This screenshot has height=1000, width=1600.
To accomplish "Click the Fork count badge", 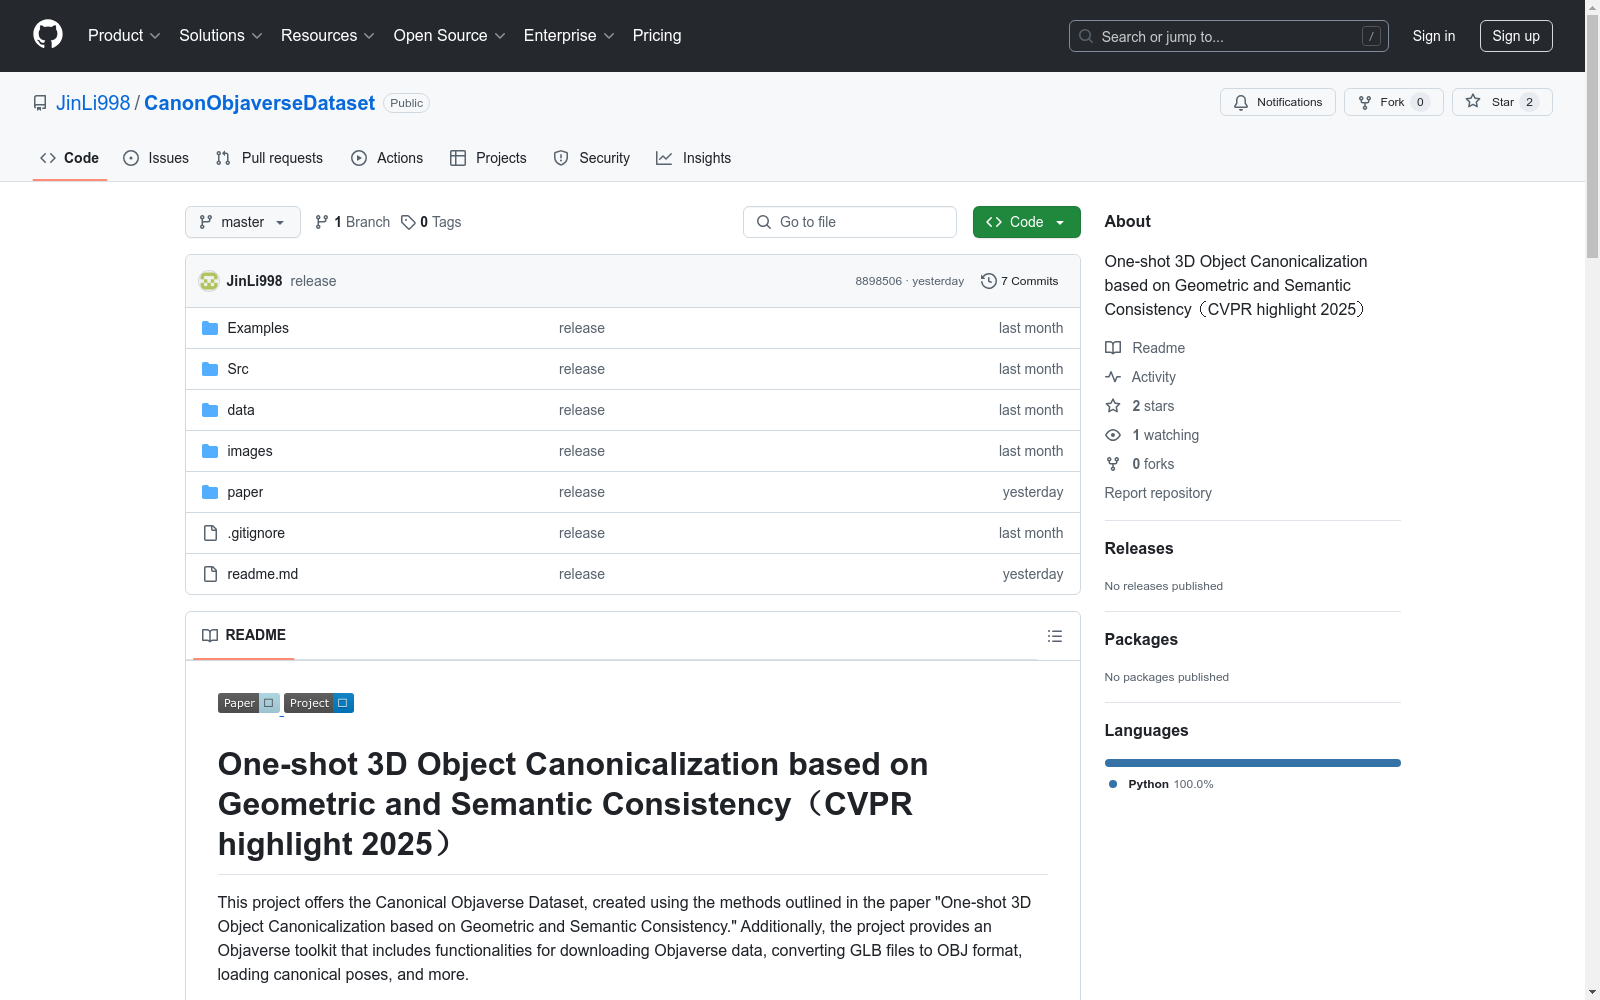I will click(x=1420, y=102).
